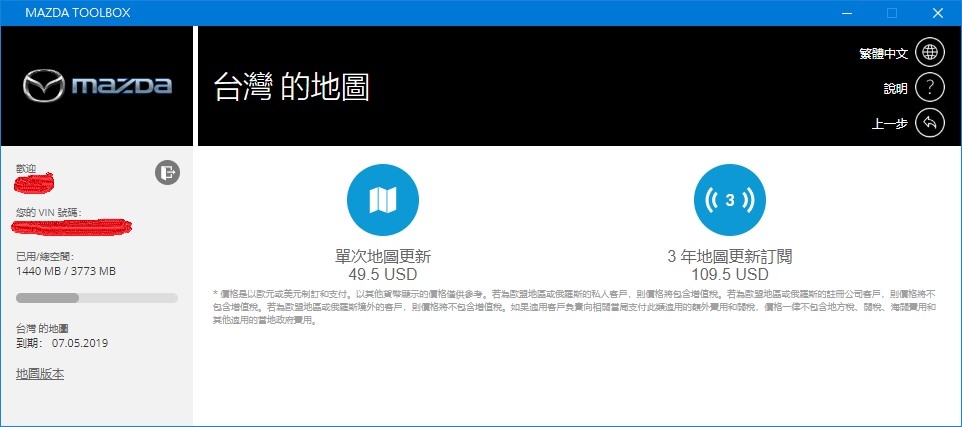Viewport: 962px width, 427px height.
Task: Click the Mazda logo
Action: [98, 86]
